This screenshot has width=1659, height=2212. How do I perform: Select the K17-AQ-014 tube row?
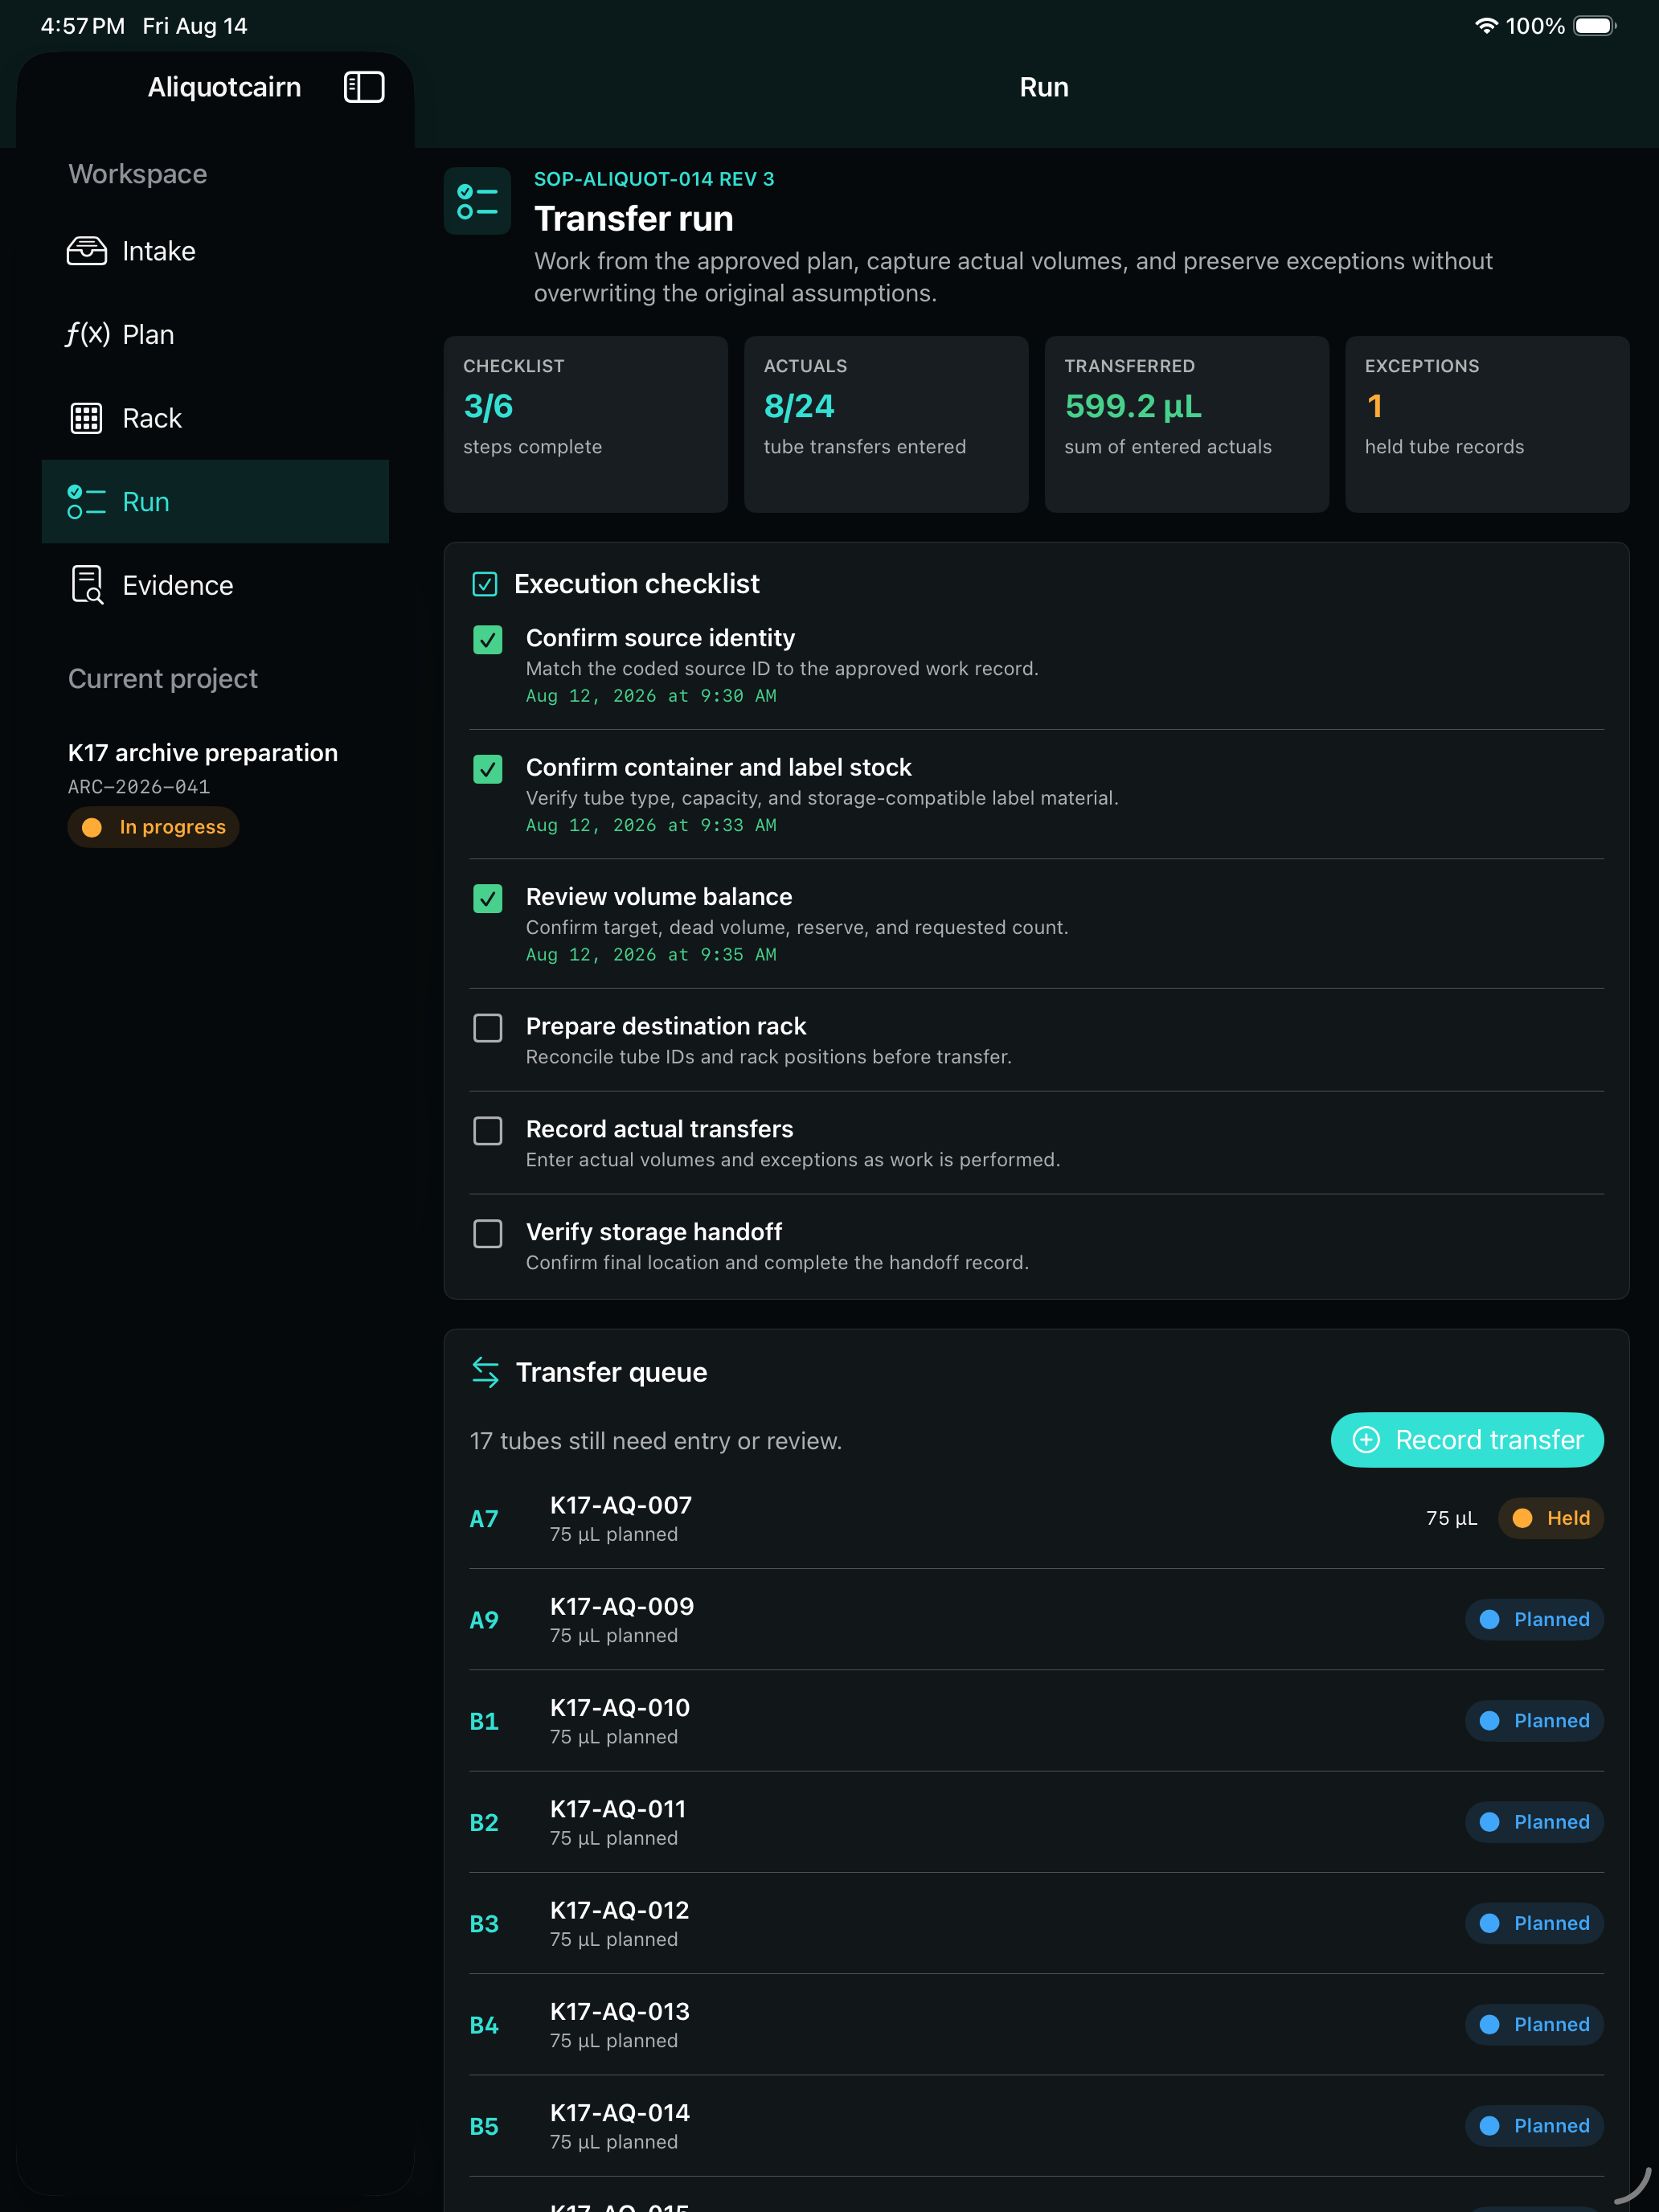pos(1037,2126)
